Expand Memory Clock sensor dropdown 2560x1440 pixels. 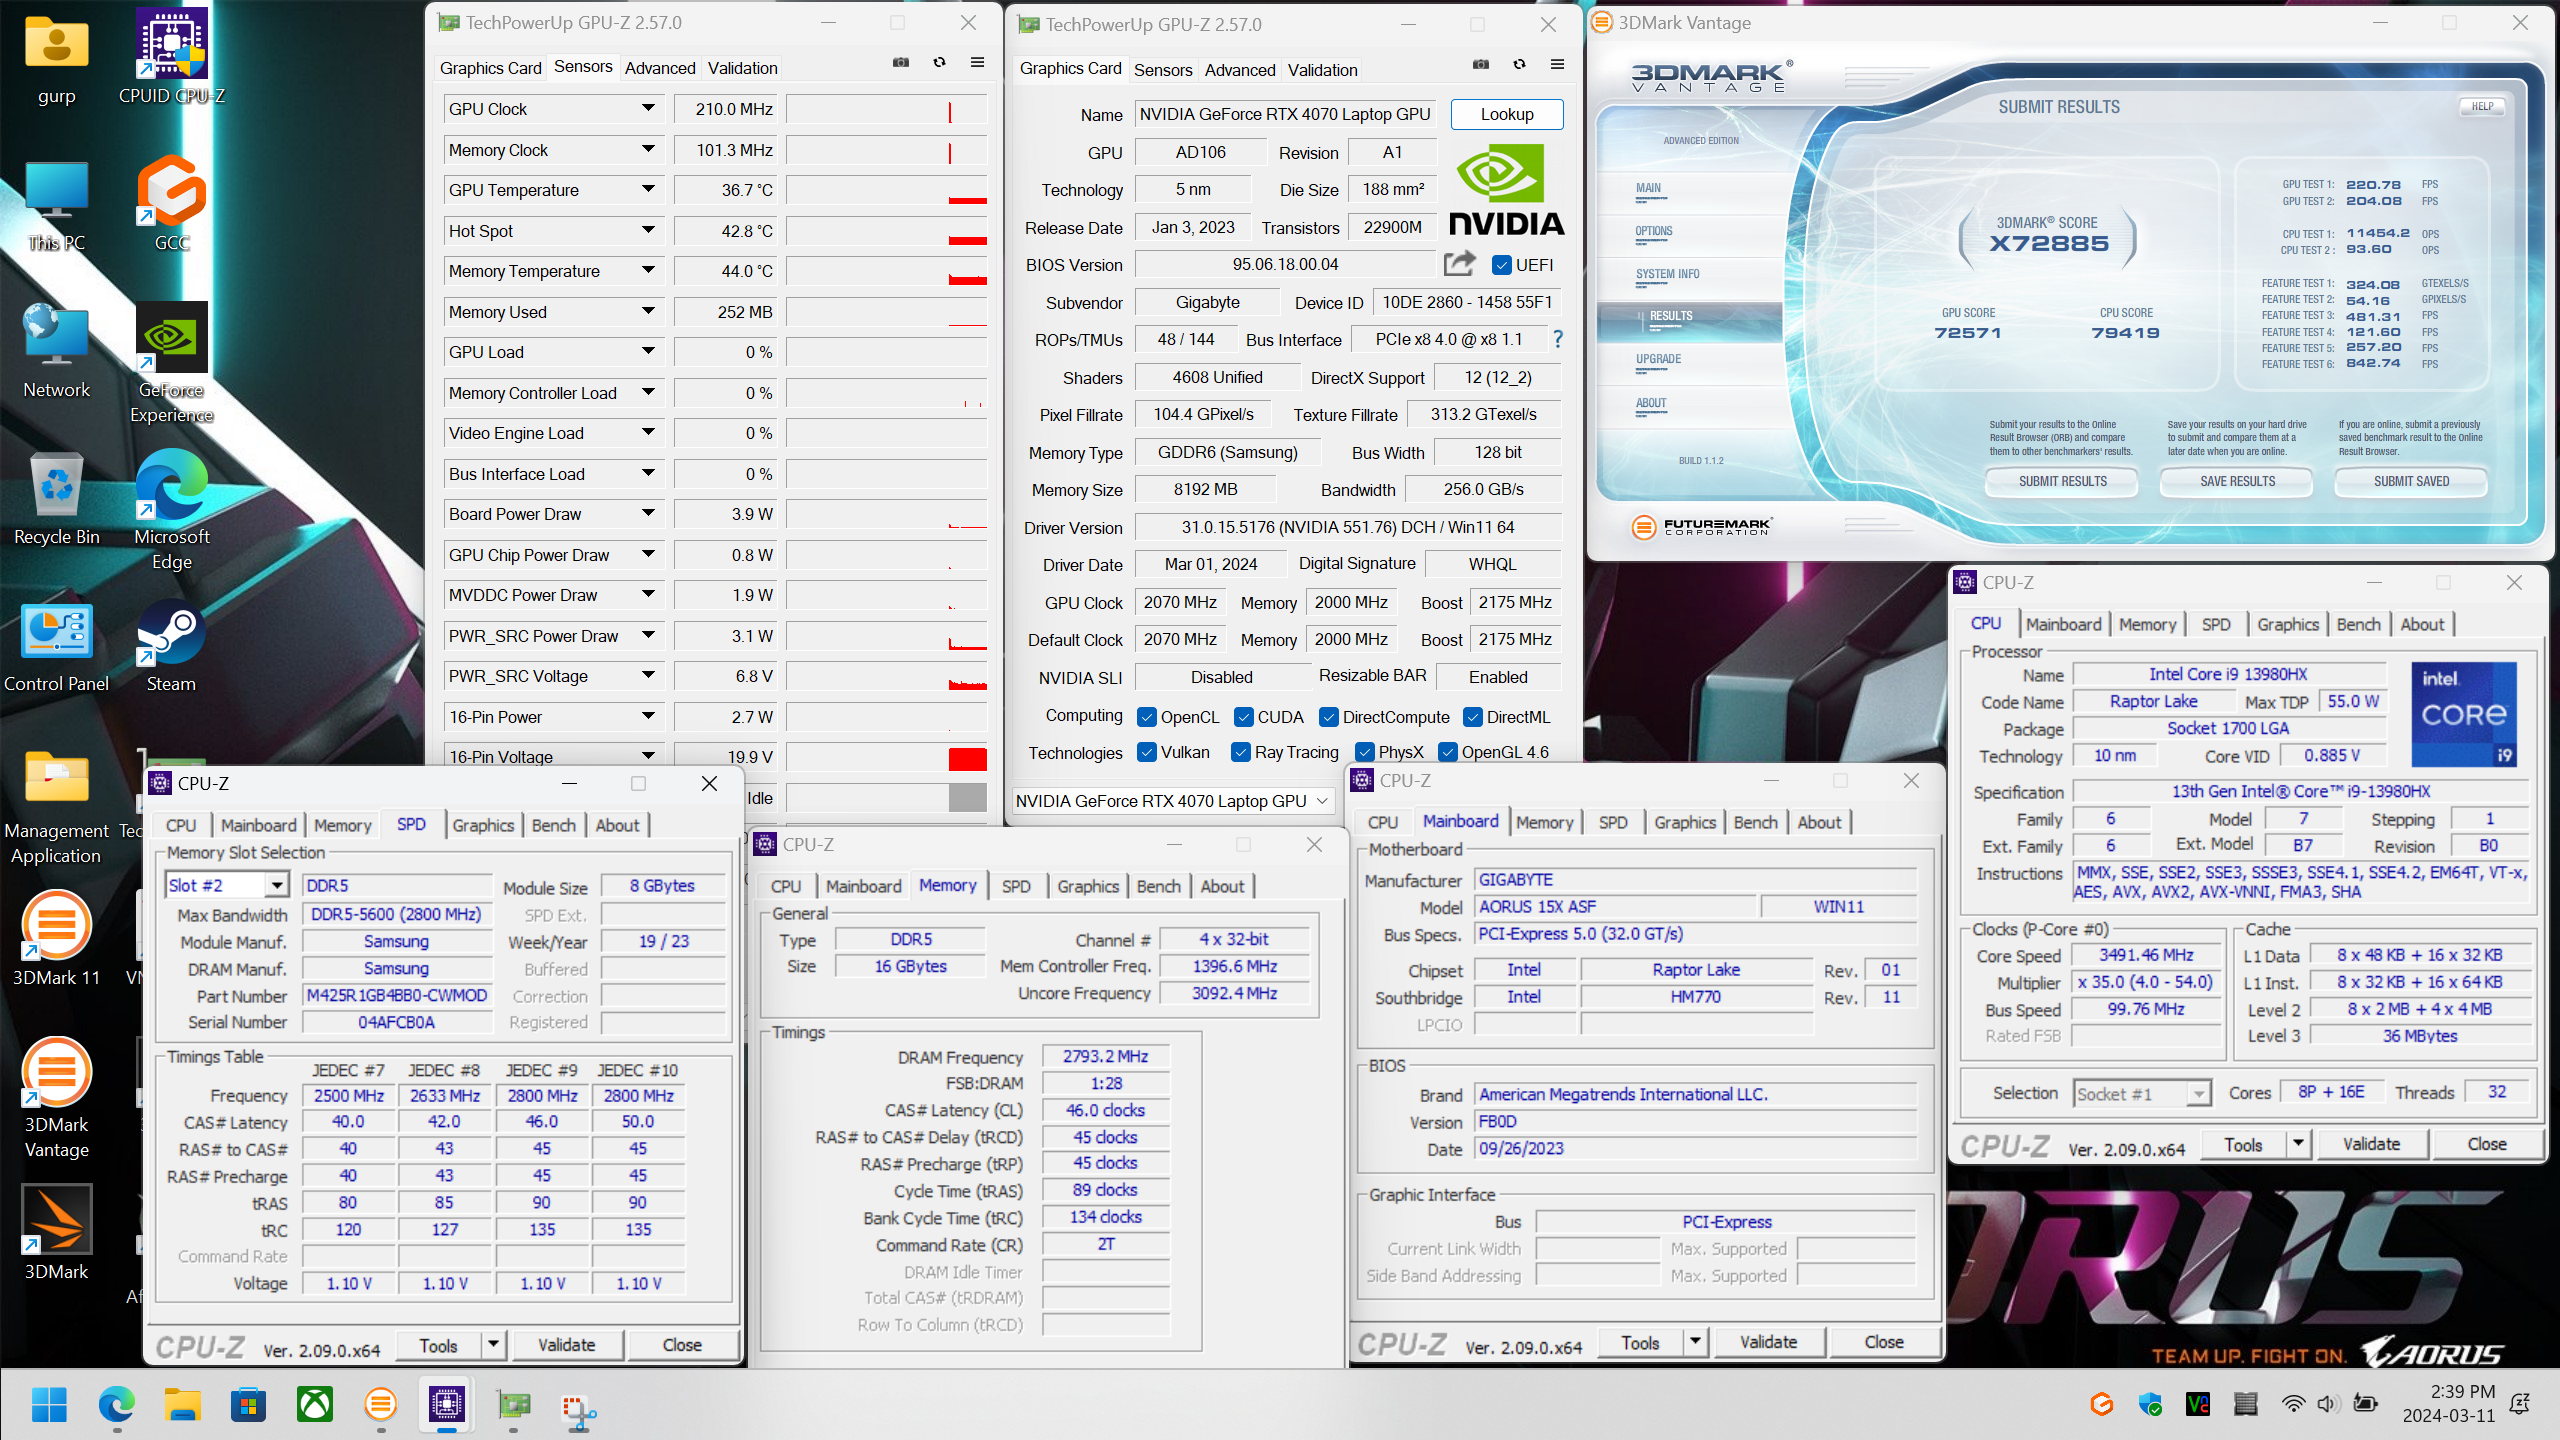(x=648, y=149)
